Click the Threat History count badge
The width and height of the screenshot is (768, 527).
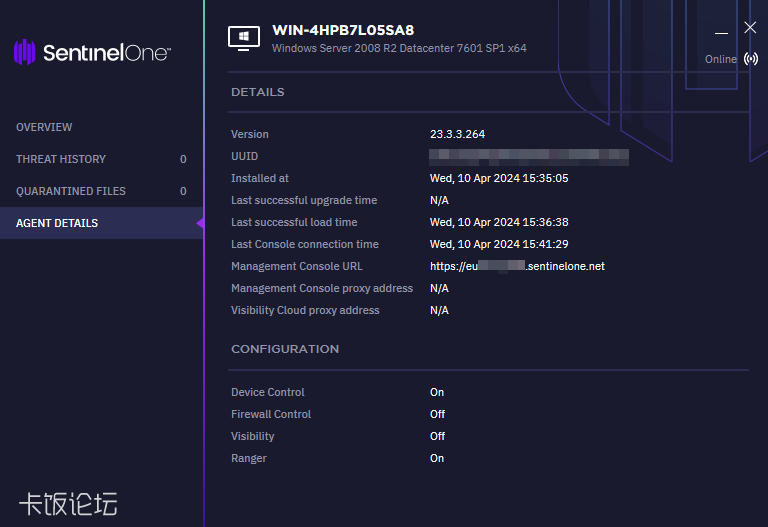[183, 159]
